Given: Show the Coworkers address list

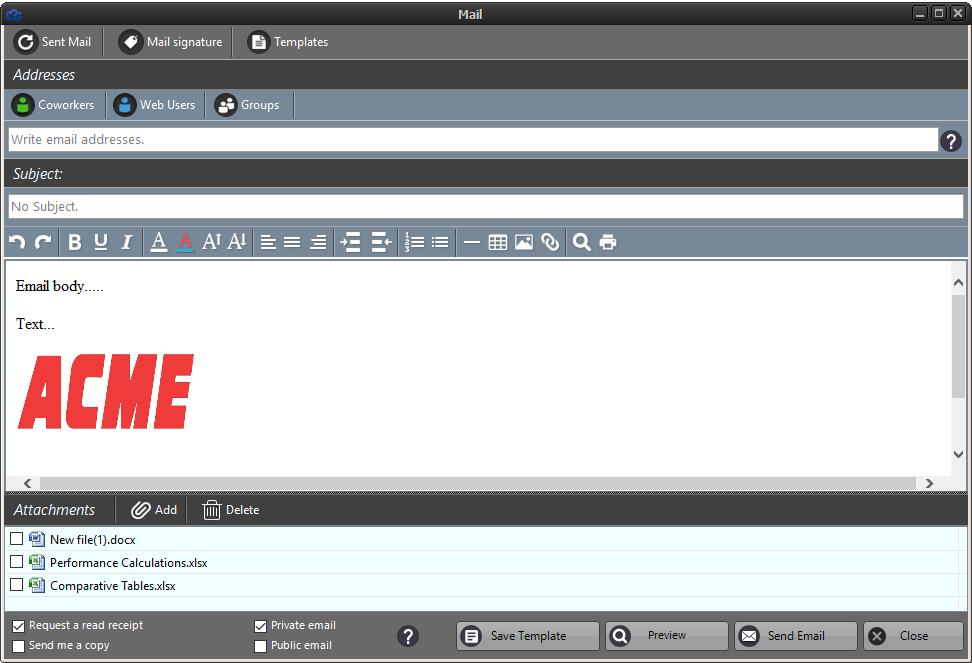Looking at the screenshot, I should 53,105.
